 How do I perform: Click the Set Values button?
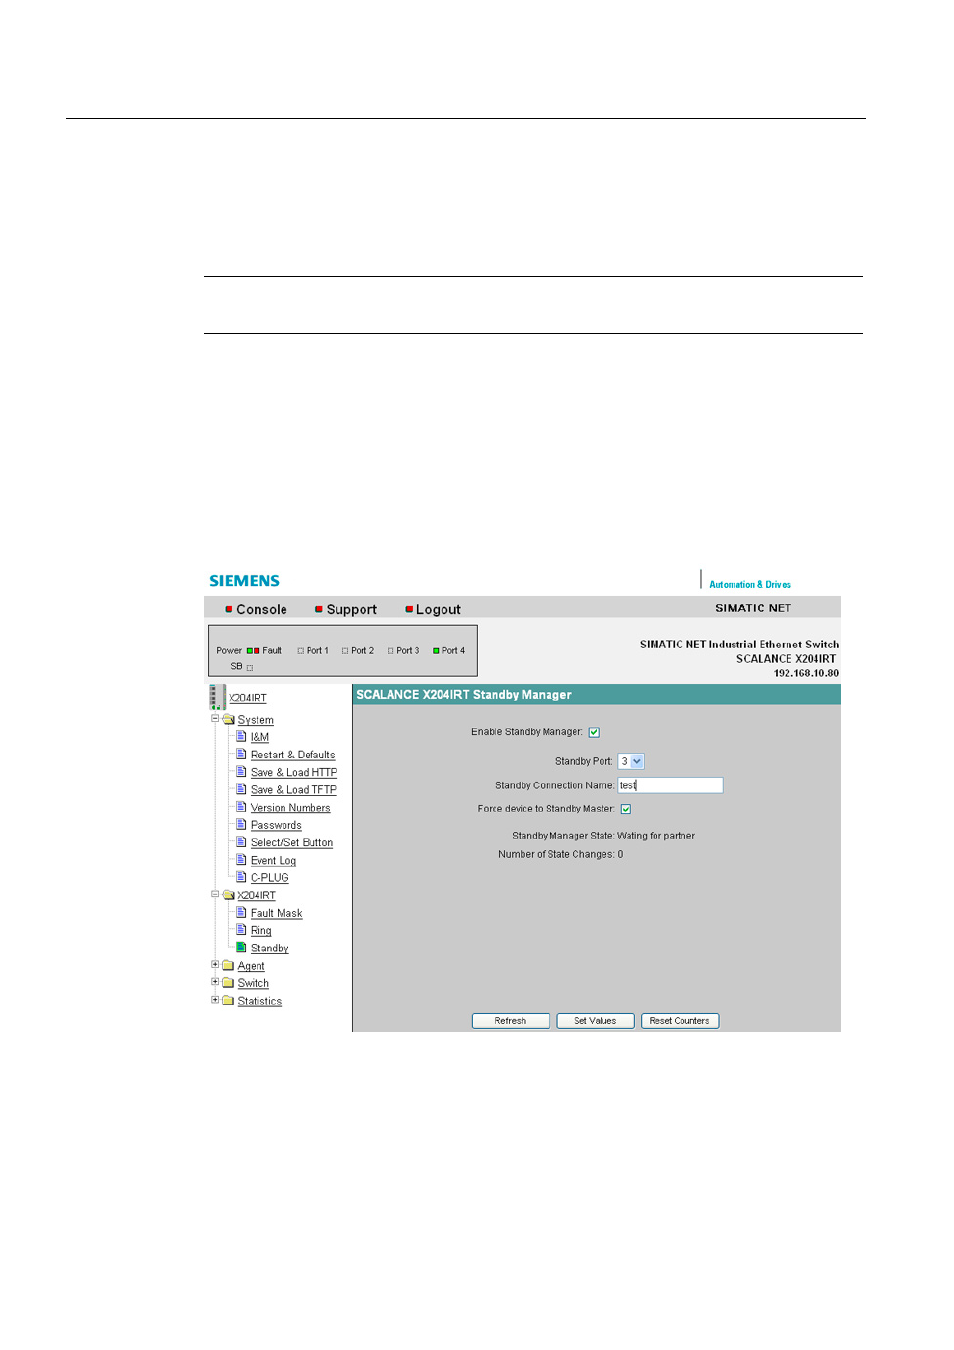pyautogui.click(x=595, y=1021)
